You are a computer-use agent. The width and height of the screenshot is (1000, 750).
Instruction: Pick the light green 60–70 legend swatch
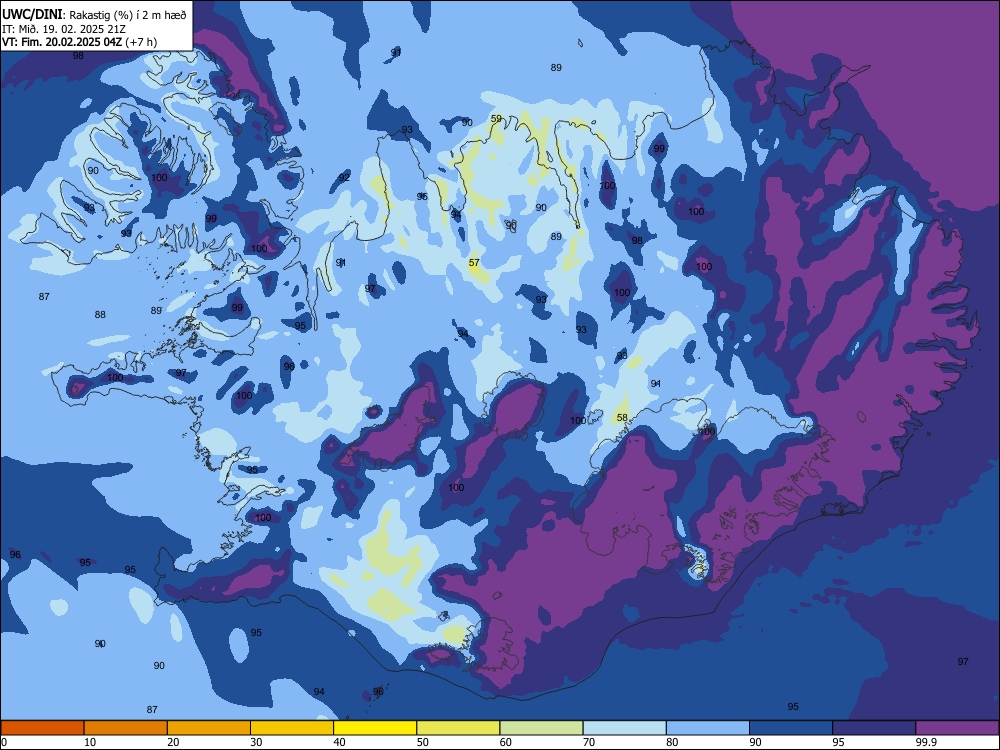[x=541, y=728]
